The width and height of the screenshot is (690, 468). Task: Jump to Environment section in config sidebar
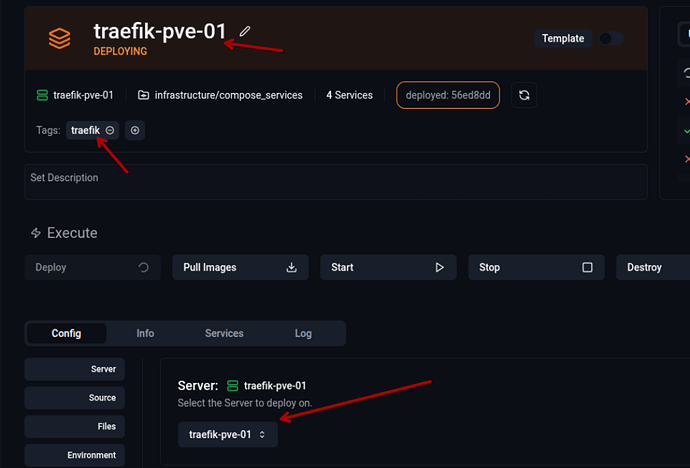(x=76, y=455)
